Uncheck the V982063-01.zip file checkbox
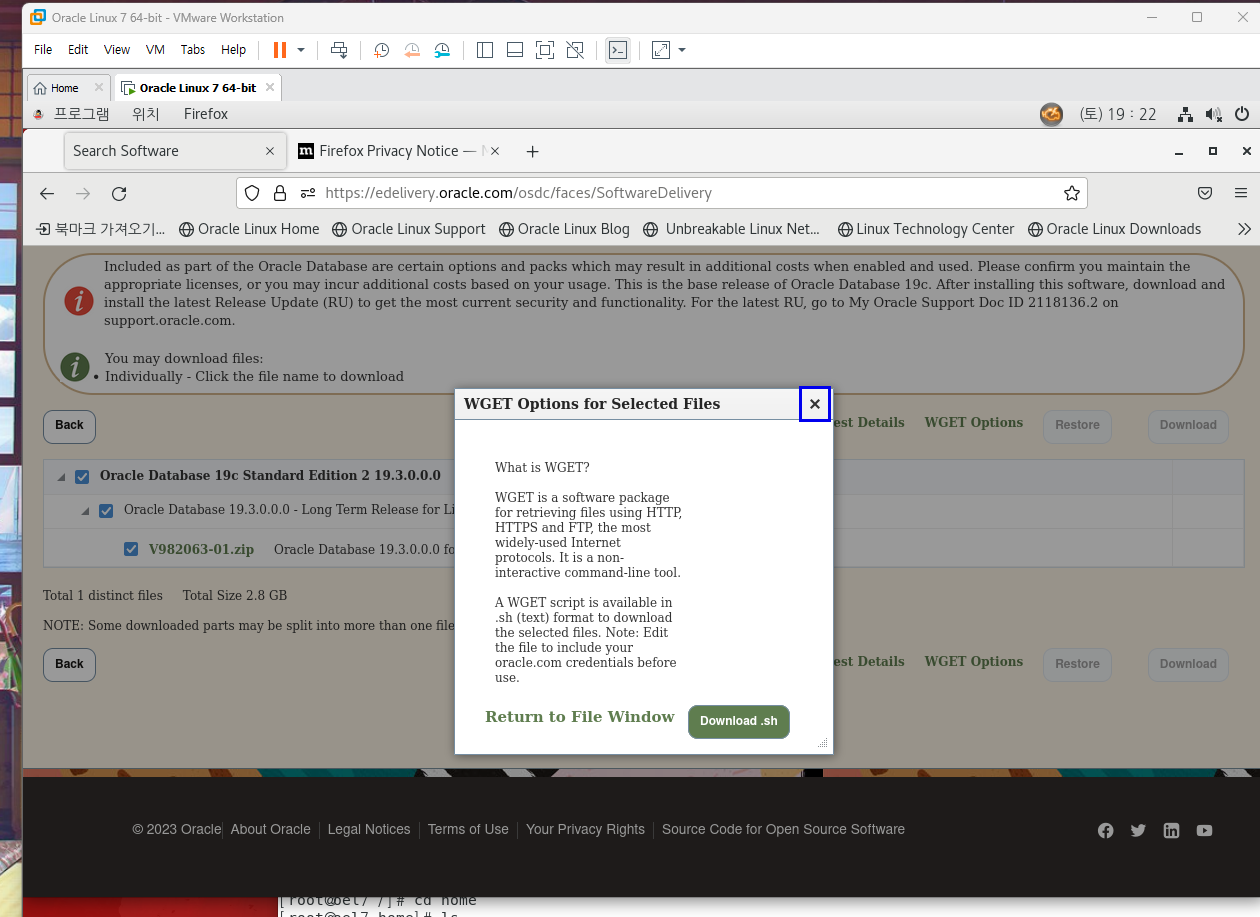Screen dimensions: 1260x917 [x=131, y=549]
